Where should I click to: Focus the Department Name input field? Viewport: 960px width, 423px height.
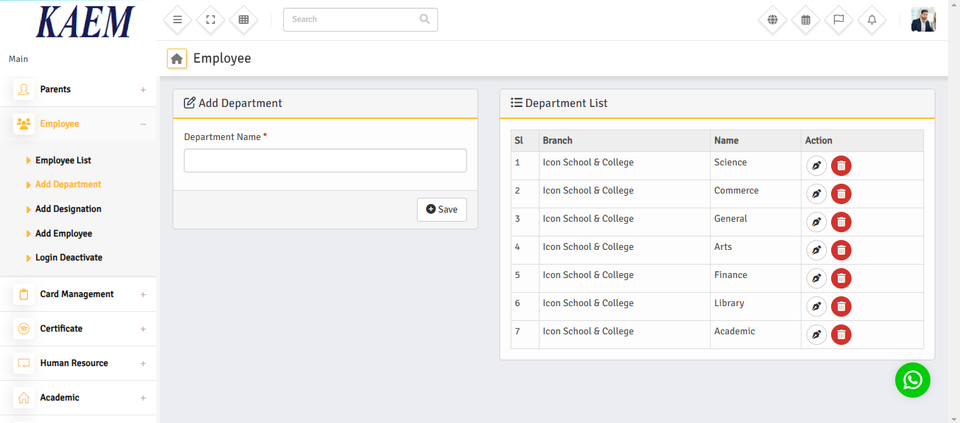(x=325, y=161)
